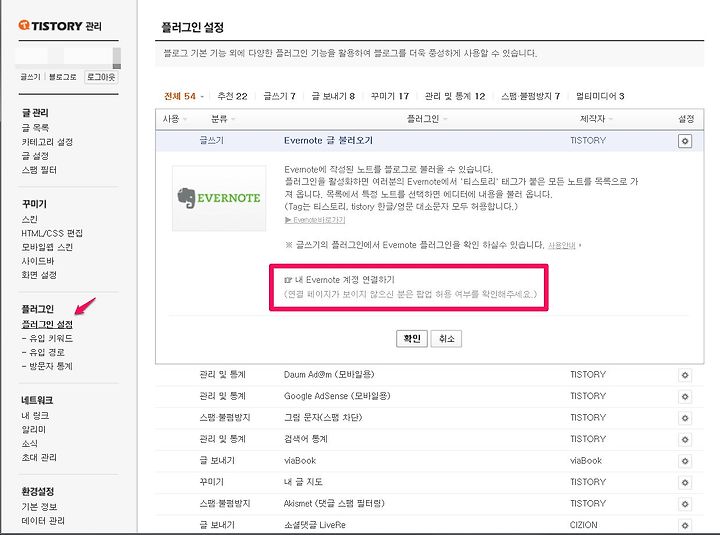Open 유입 경로 in sidebar

click(x=43, y=352)
